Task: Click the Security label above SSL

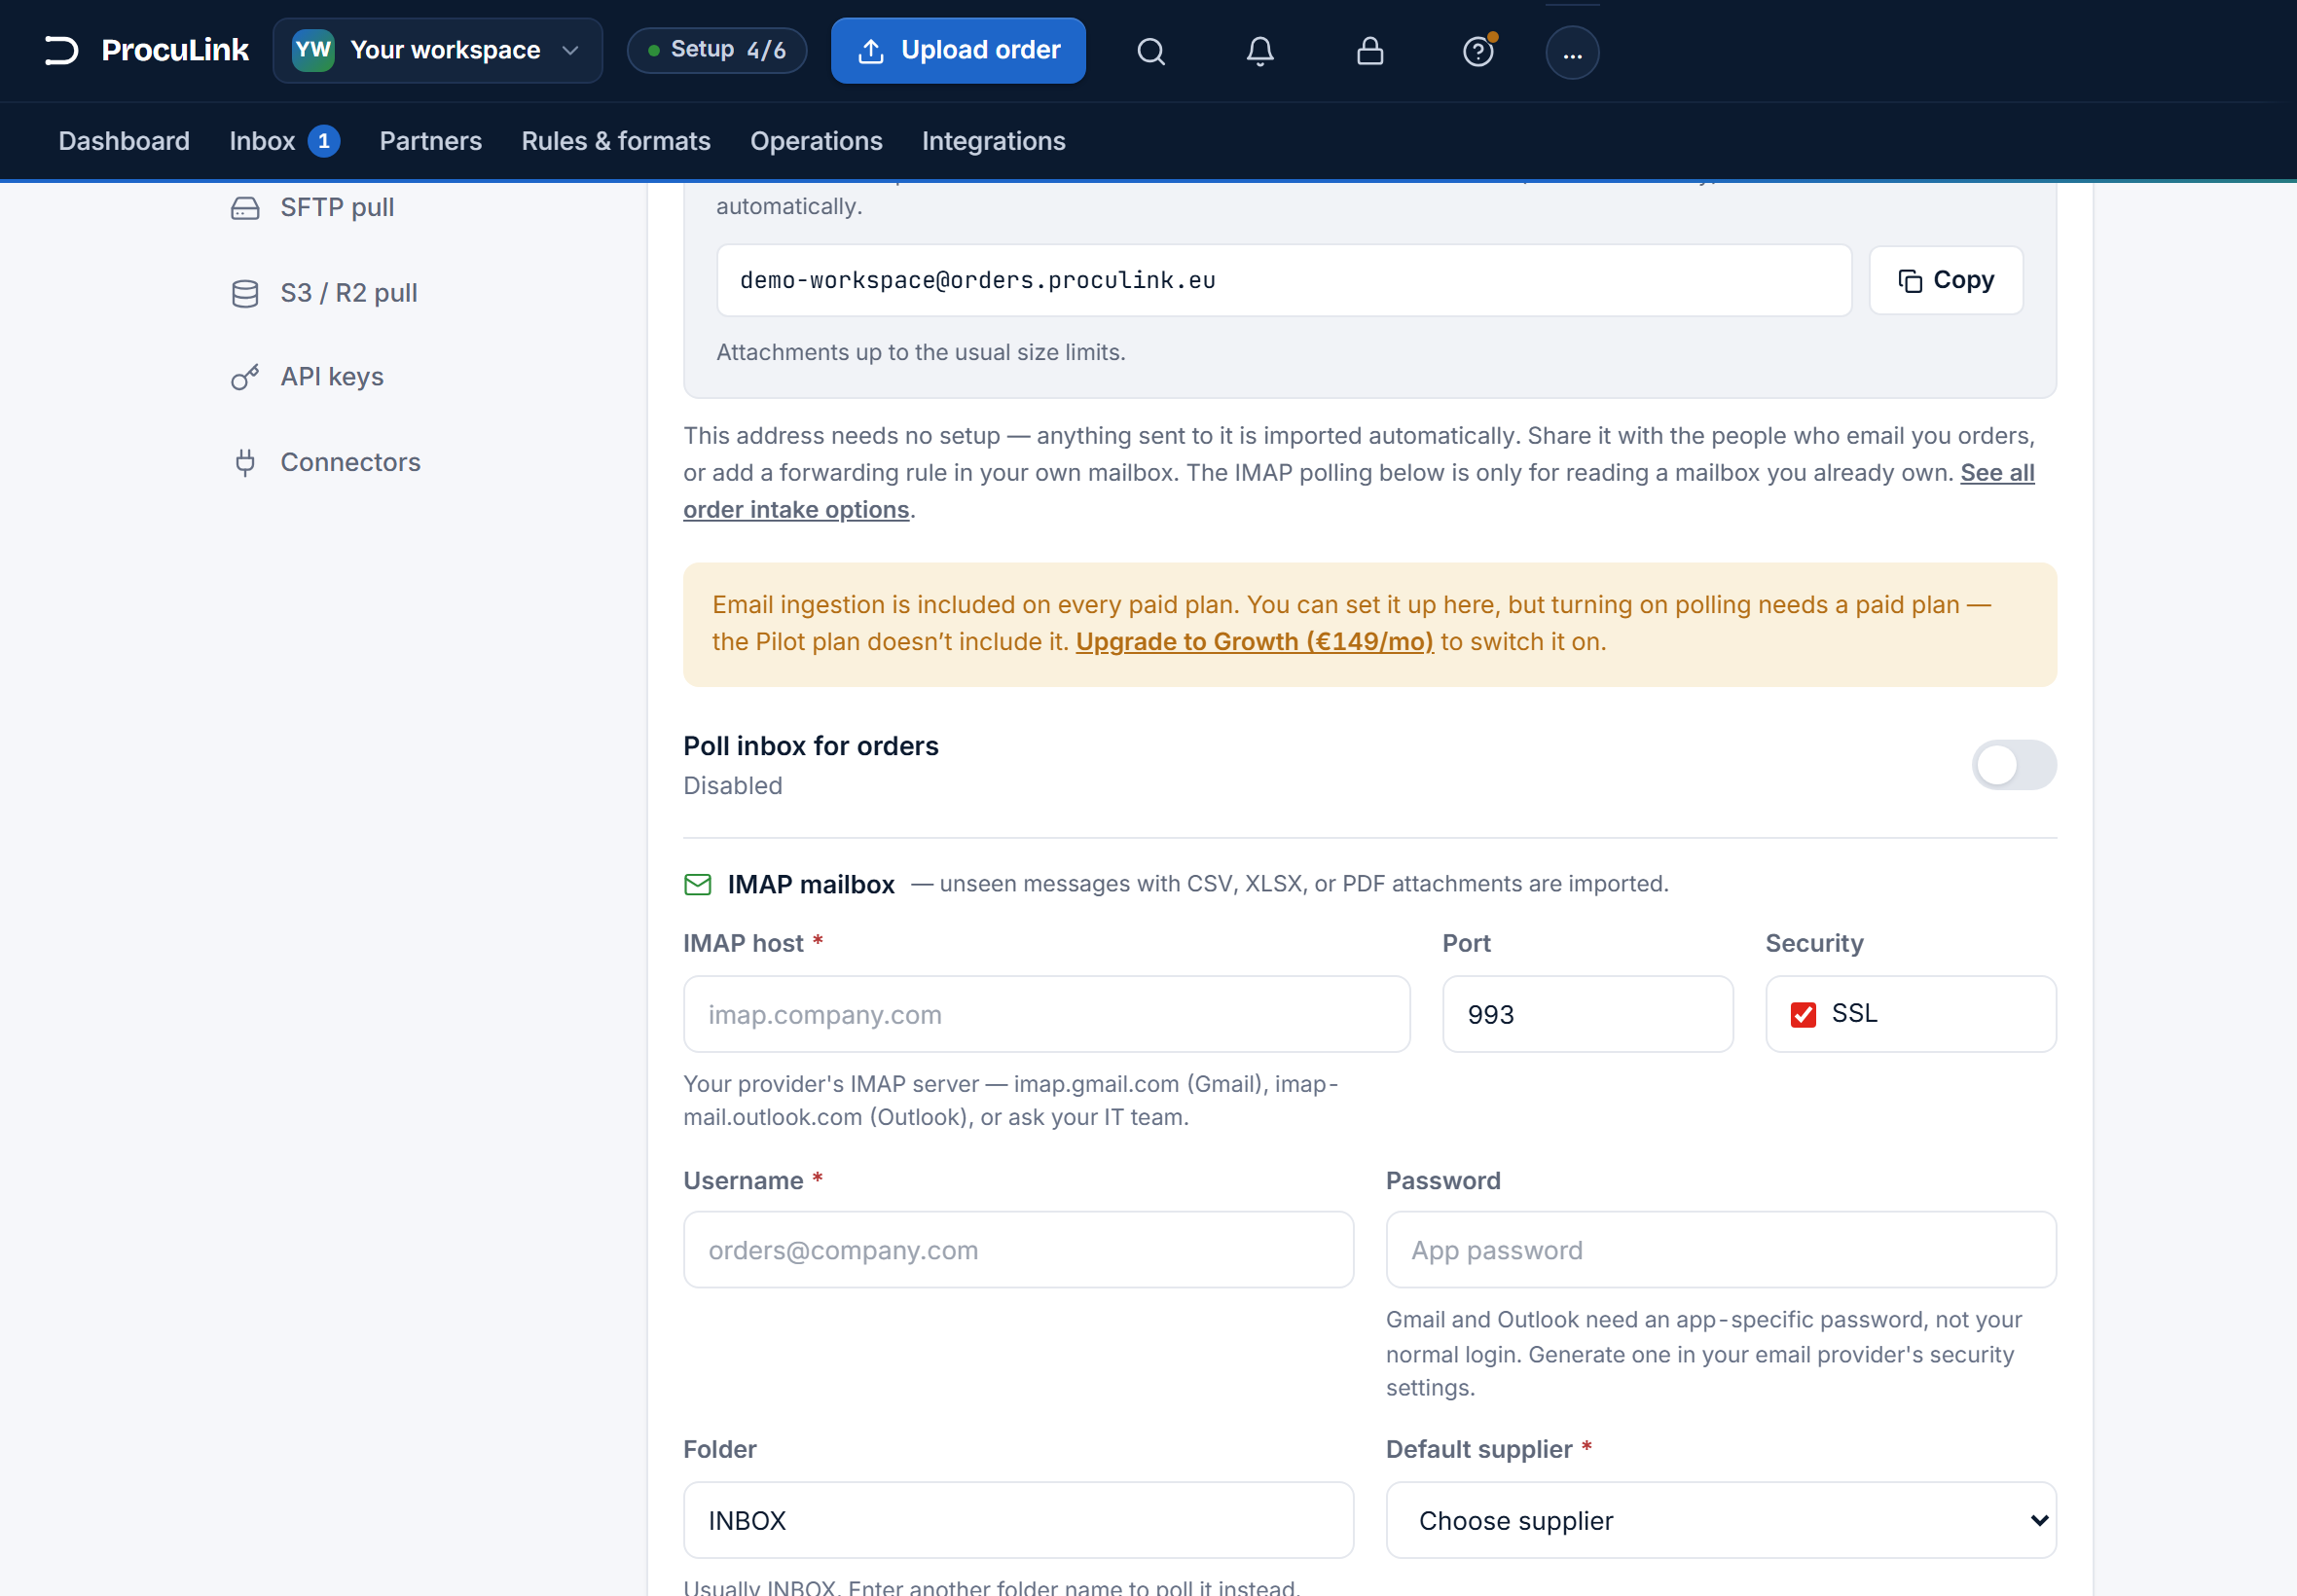Action: [x=1814, y=943]
